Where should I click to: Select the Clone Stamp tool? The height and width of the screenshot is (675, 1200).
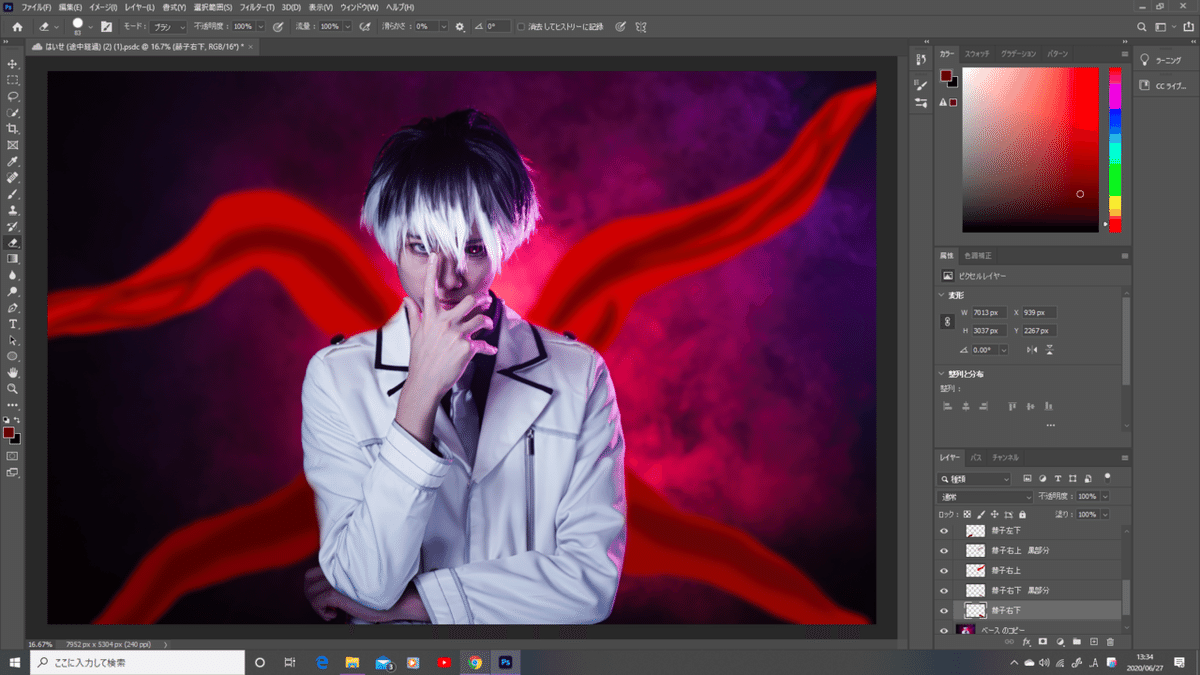[13, 210]
